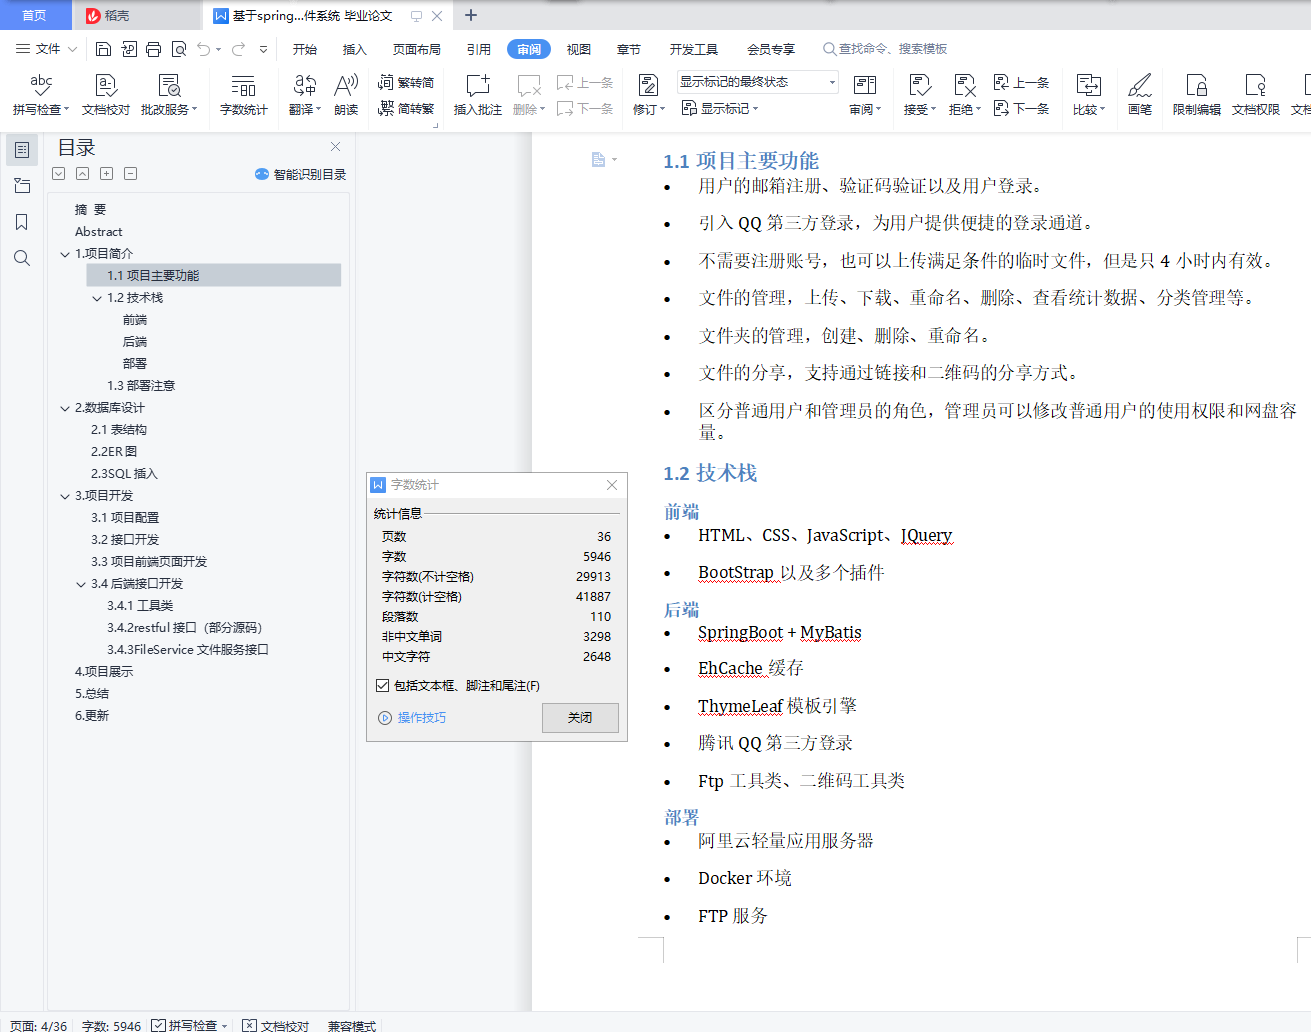Viewport: 1311px width, 1032px height.
Task: Open the 引用 ribbon tab
Action: [479, 49]
